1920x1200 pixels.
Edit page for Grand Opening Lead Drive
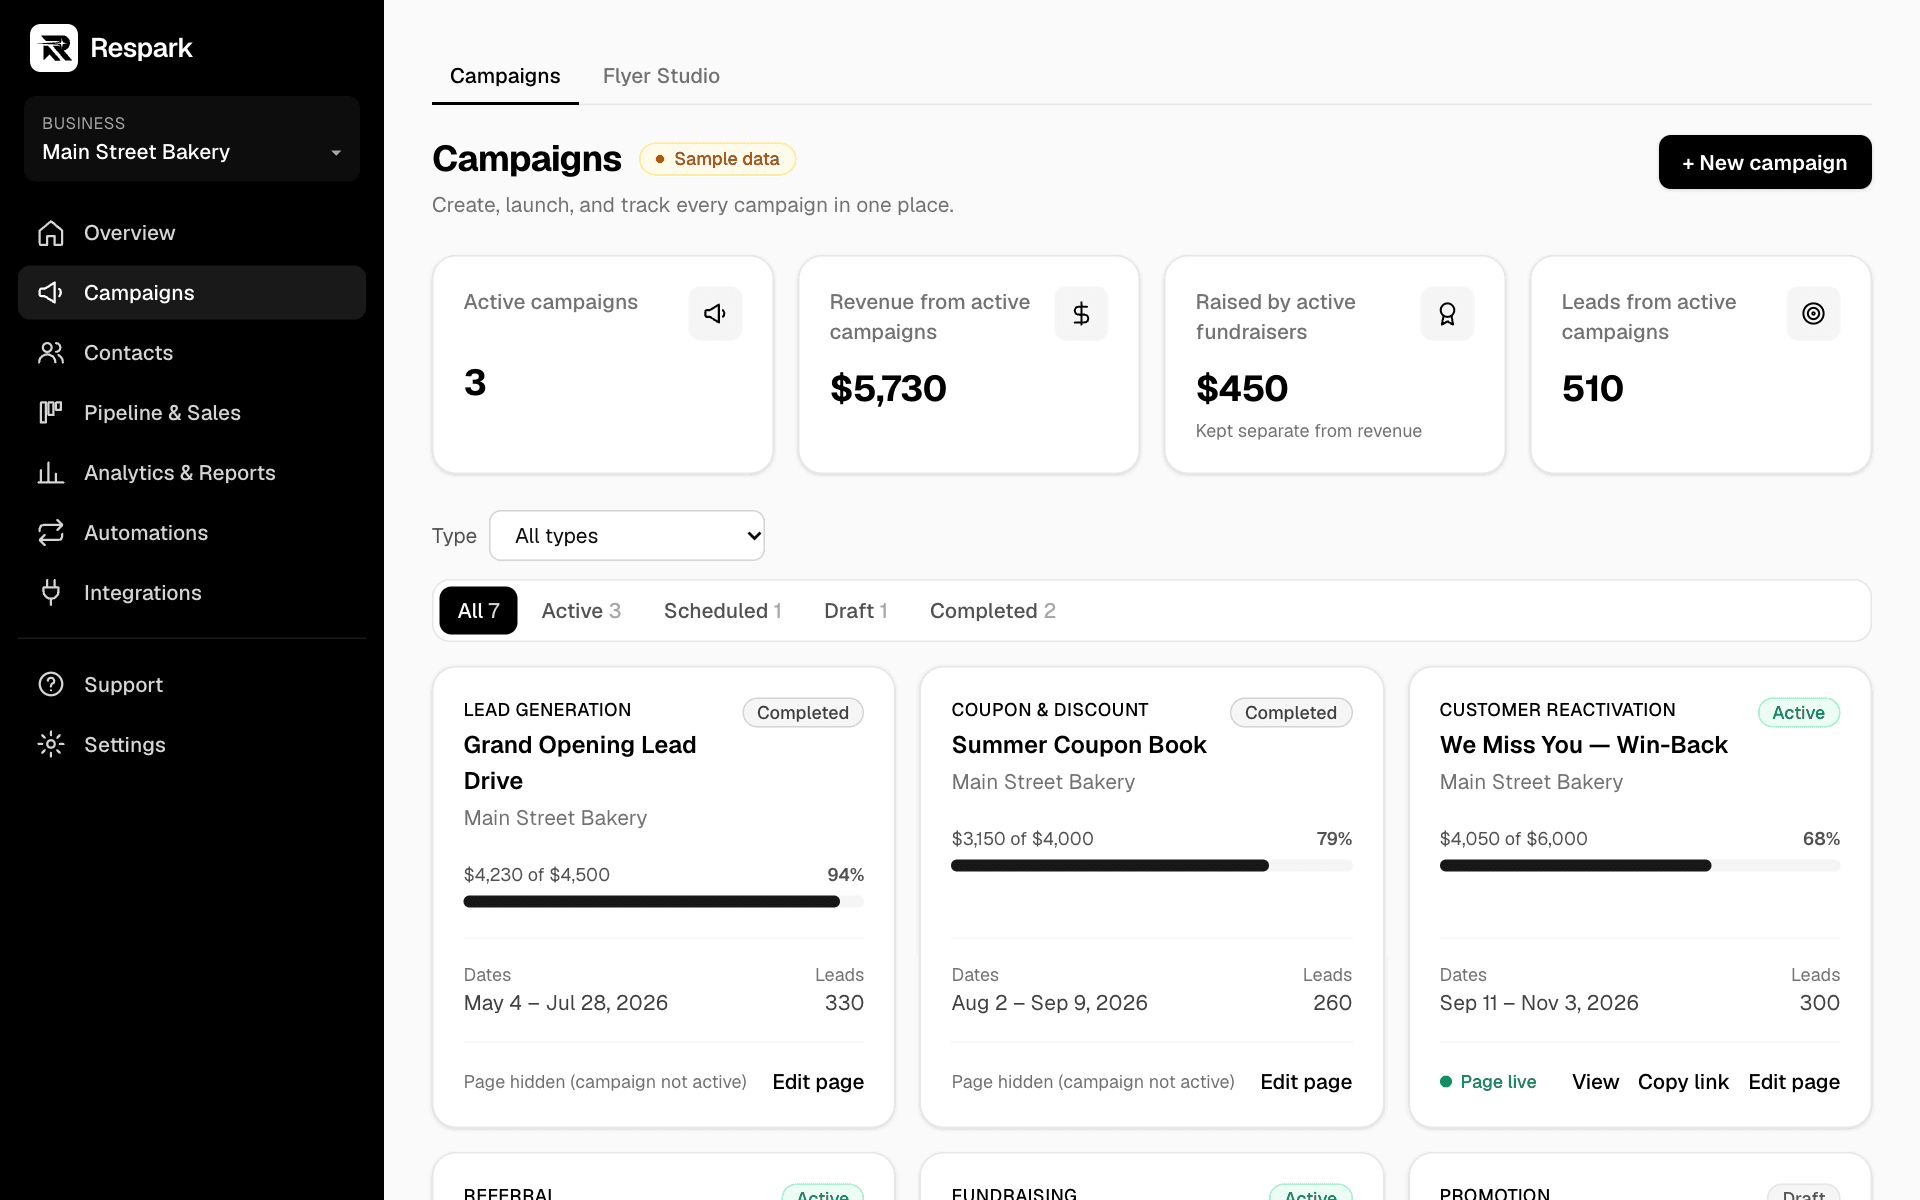pyautogui.click(x=818, y=1082)
